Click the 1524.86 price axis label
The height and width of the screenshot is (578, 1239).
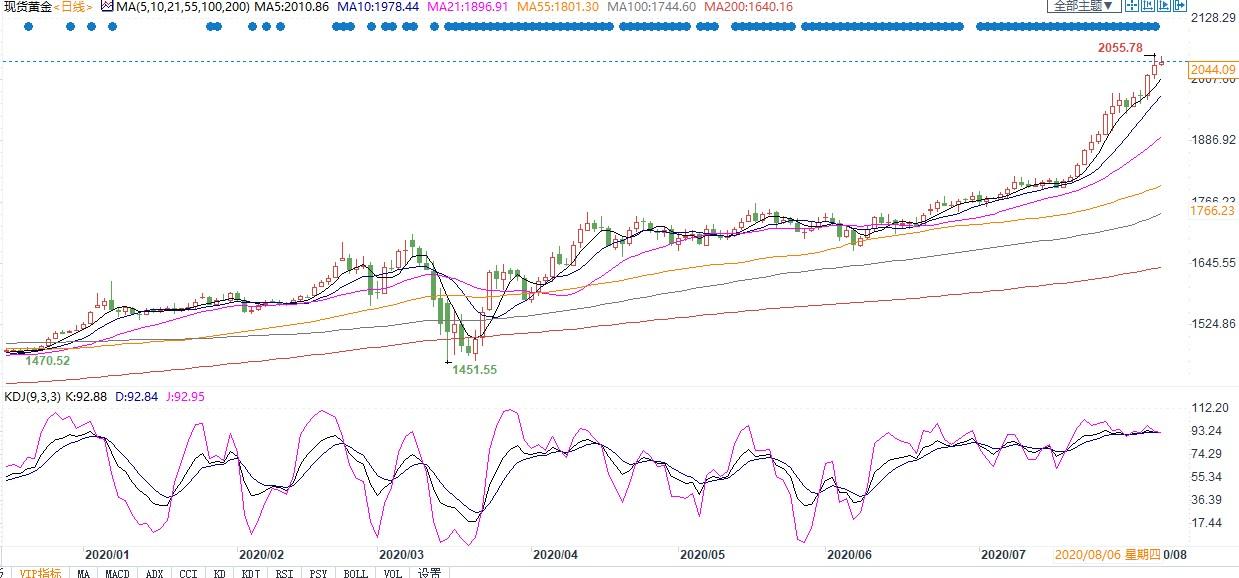click(x=1212, y=324)
